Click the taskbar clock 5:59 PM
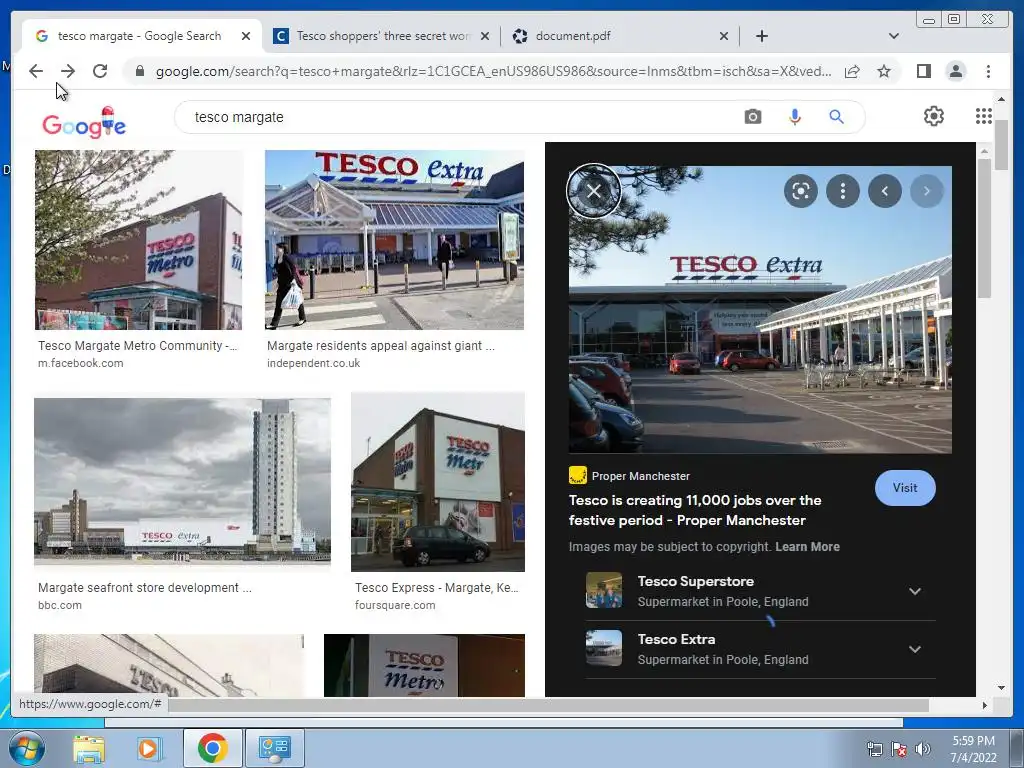This screenshot has width=1024, height=768. (973, 749)
